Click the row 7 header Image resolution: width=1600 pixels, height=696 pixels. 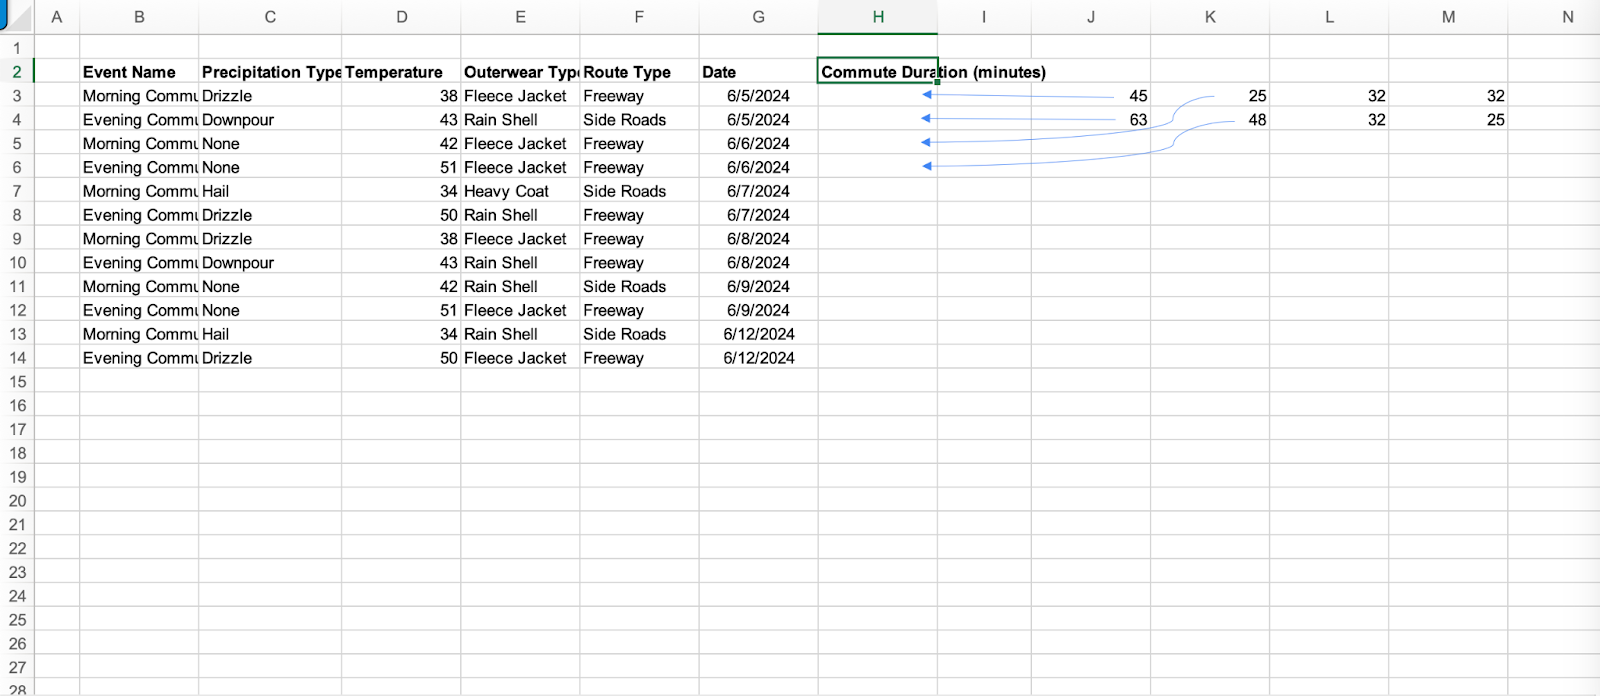pyautogui.click(x=17, y=191)
